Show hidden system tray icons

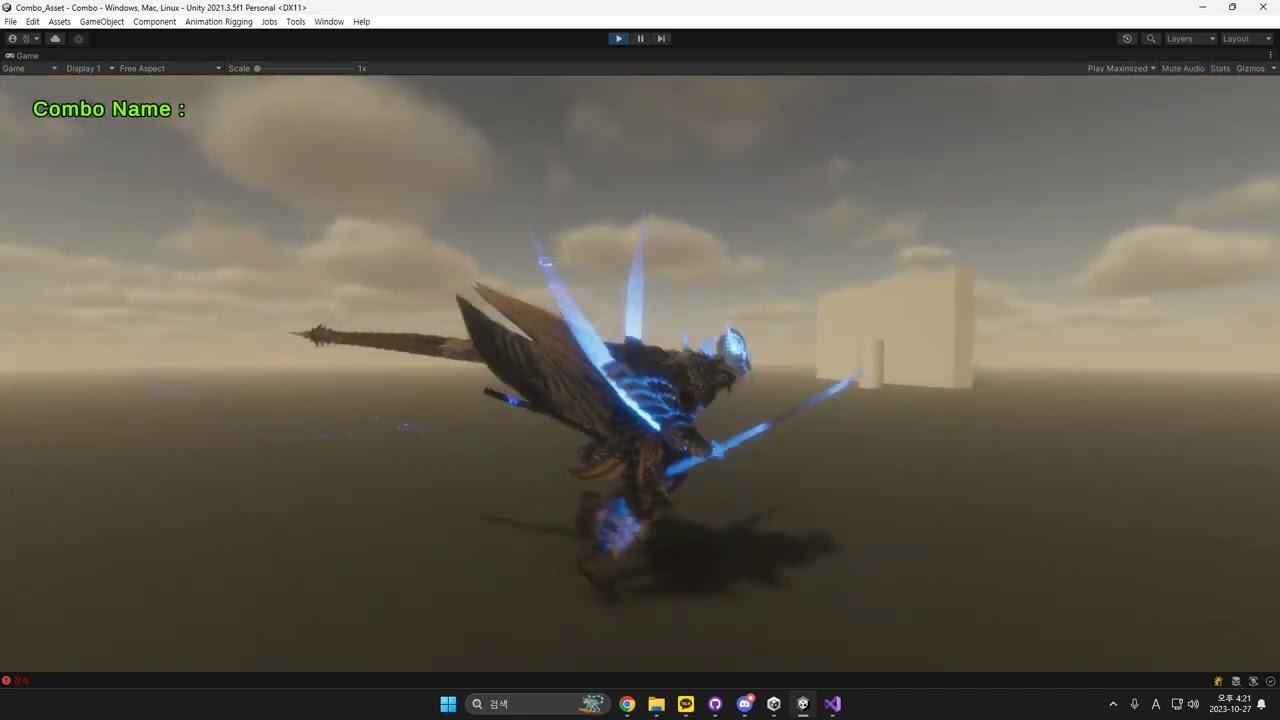click(1113, 704)
